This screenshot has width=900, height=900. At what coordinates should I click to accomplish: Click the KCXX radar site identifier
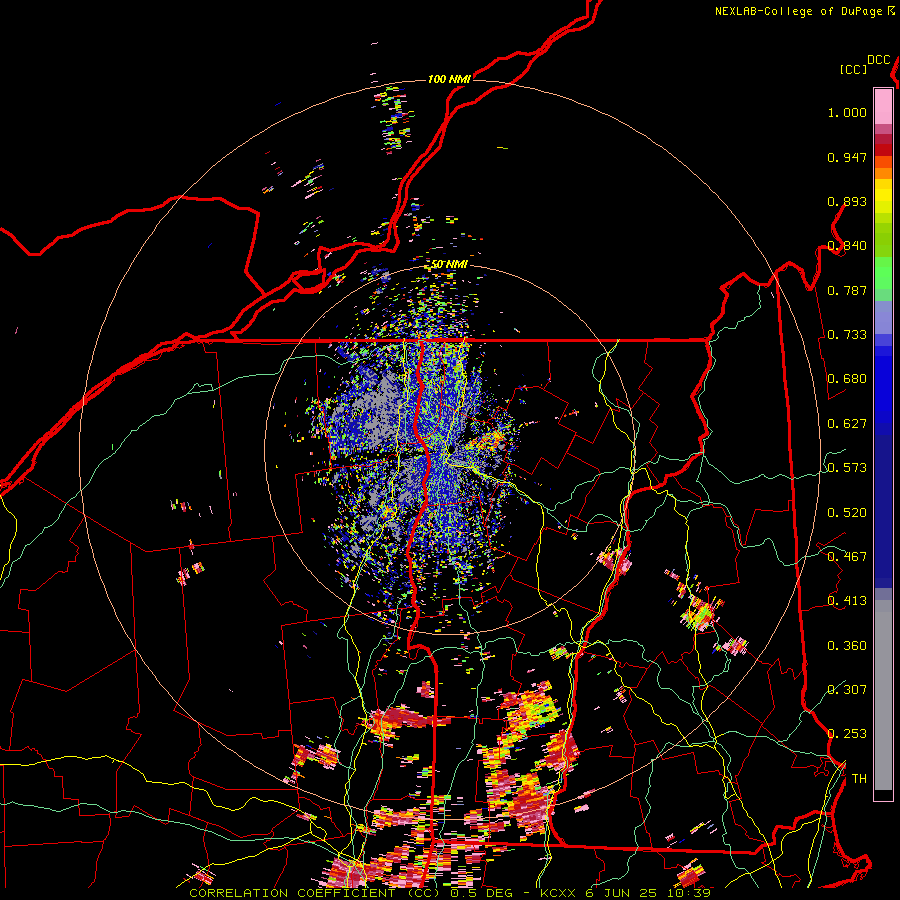(x=557, y=893)
